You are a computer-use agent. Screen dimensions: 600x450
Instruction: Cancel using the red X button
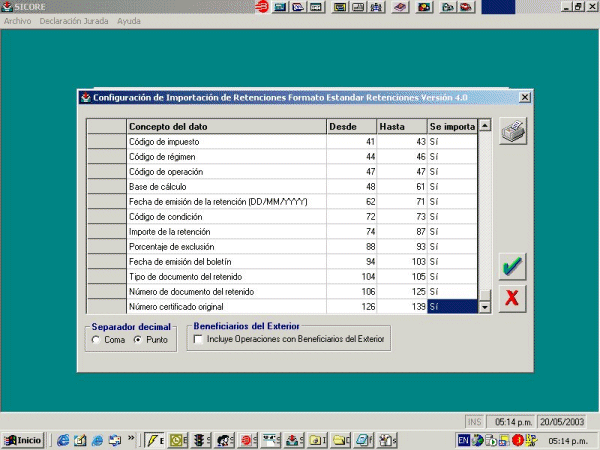(513, 297)
